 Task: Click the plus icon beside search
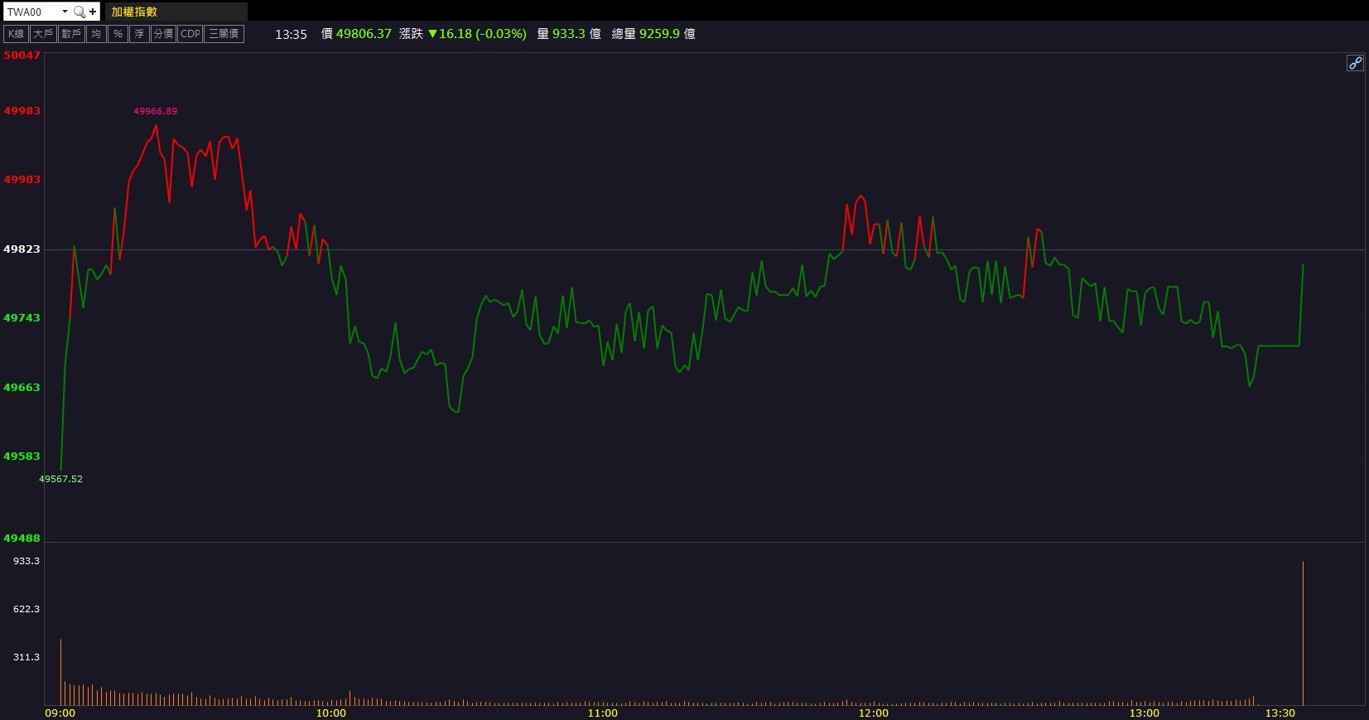point(93,12)
